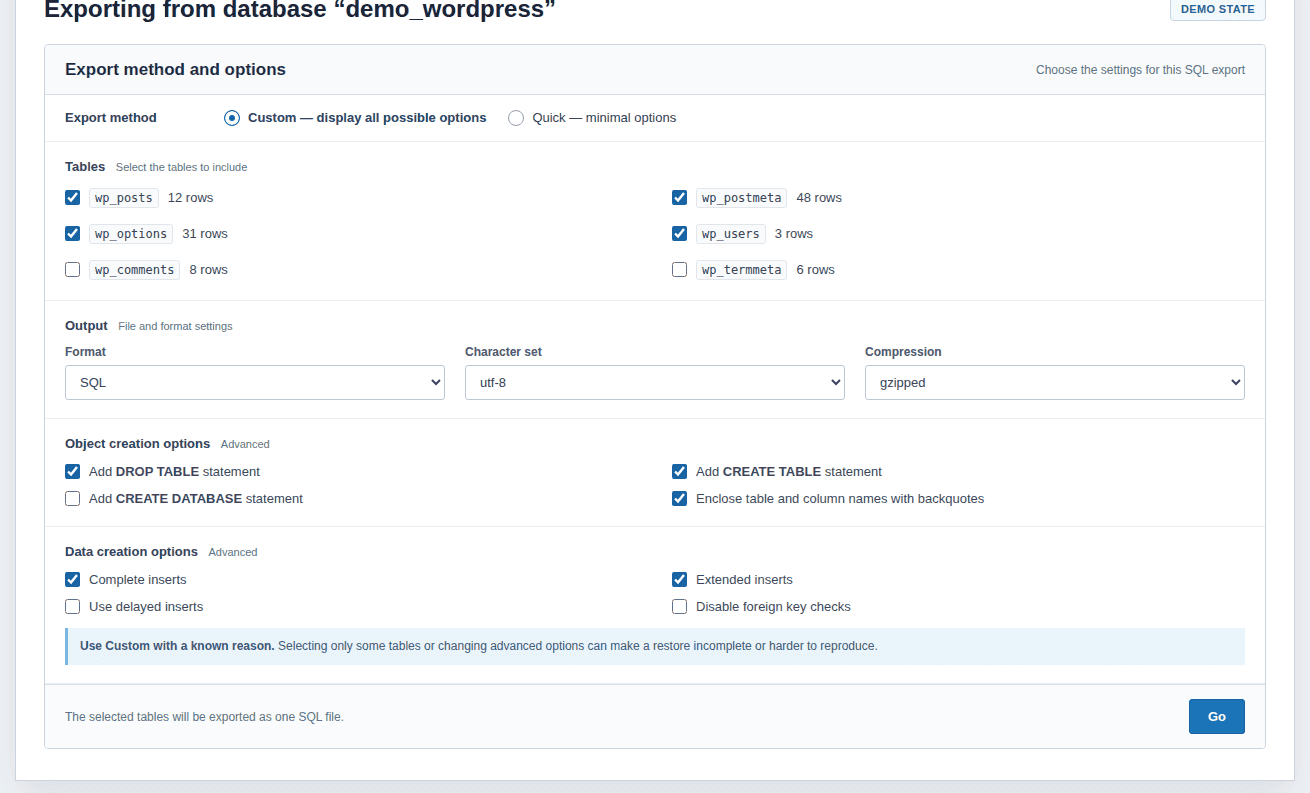Click the 'Choose the settings for this SQL export' text
Viewport: 1310px width, 793px height.
click(1140, 70)
